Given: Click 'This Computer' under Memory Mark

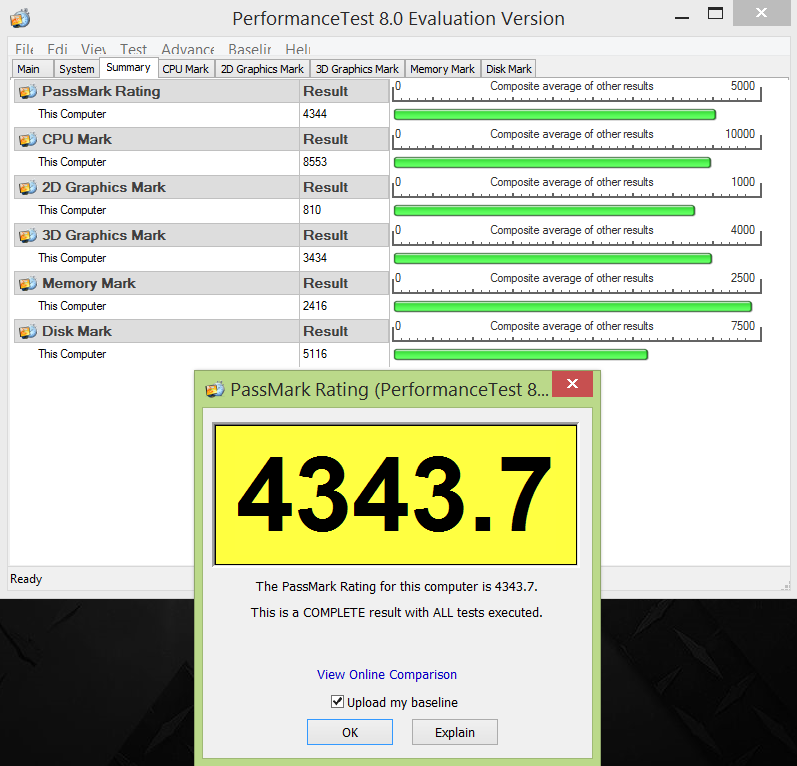Looking at the screenshot, I should click(x=72, y=306).
